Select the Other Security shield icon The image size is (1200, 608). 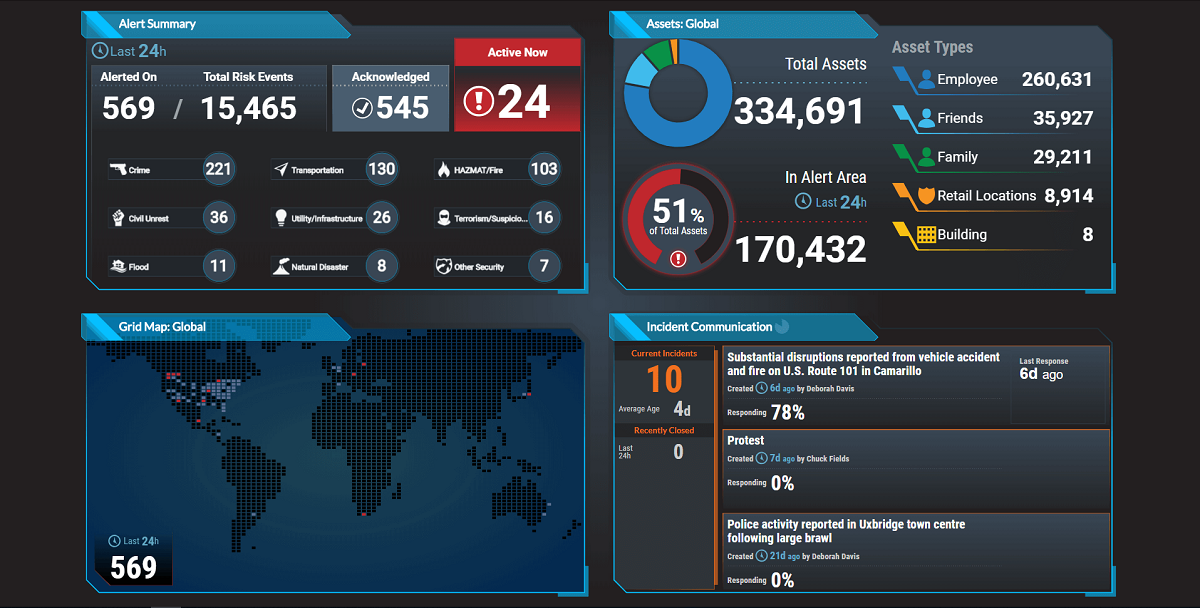pyautogui.click(x=444, y=267)
